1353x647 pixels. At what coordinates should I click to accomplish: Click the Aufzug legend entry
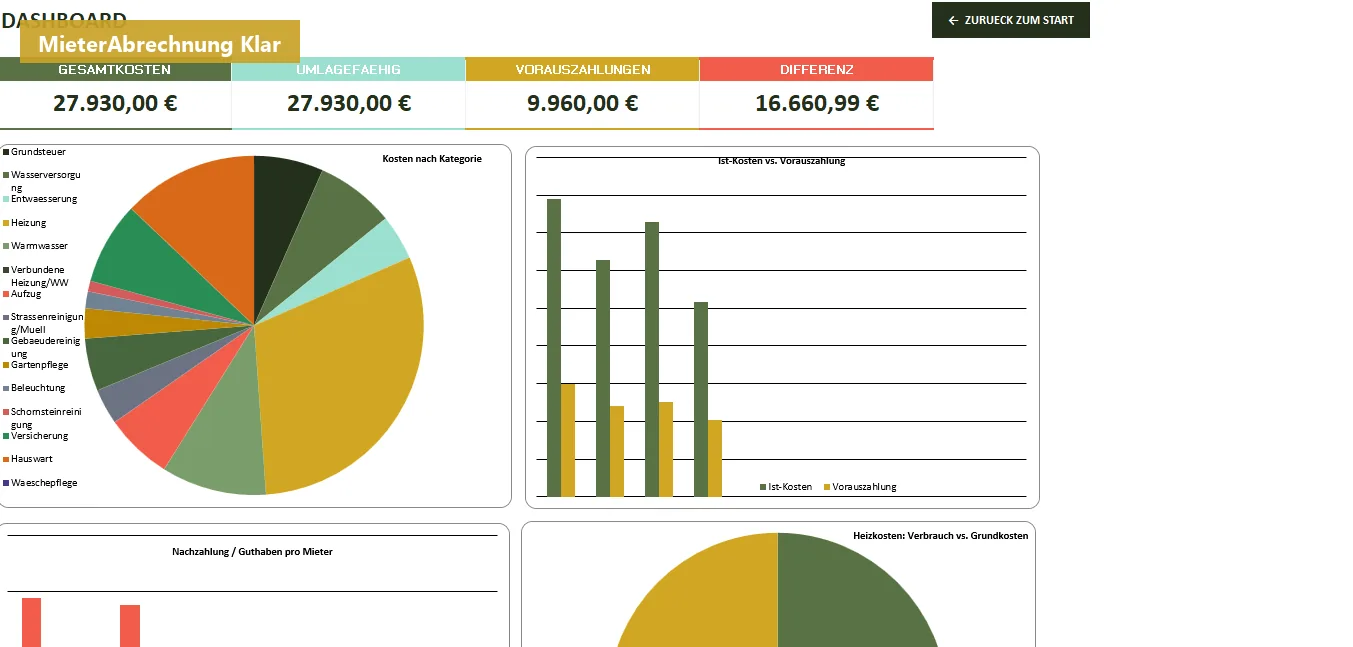click(x=23, y=294)
